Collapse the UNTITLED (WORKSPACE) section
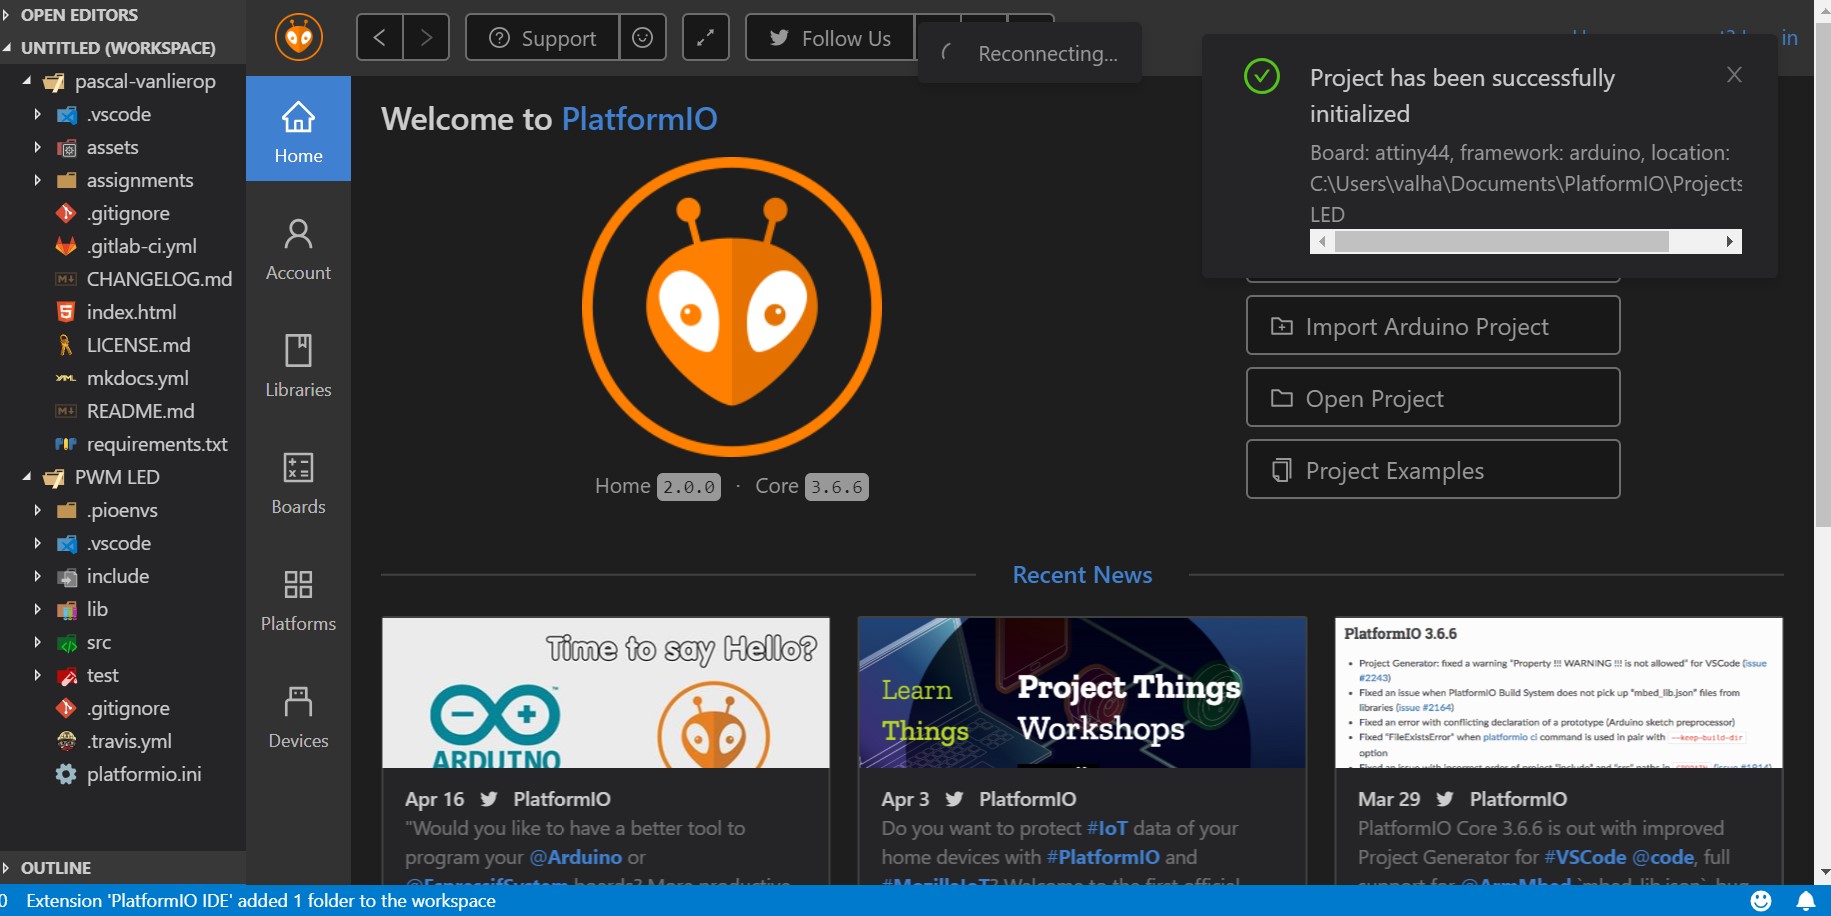This screenshot has height=916, width=1831. tap(7, 48)
